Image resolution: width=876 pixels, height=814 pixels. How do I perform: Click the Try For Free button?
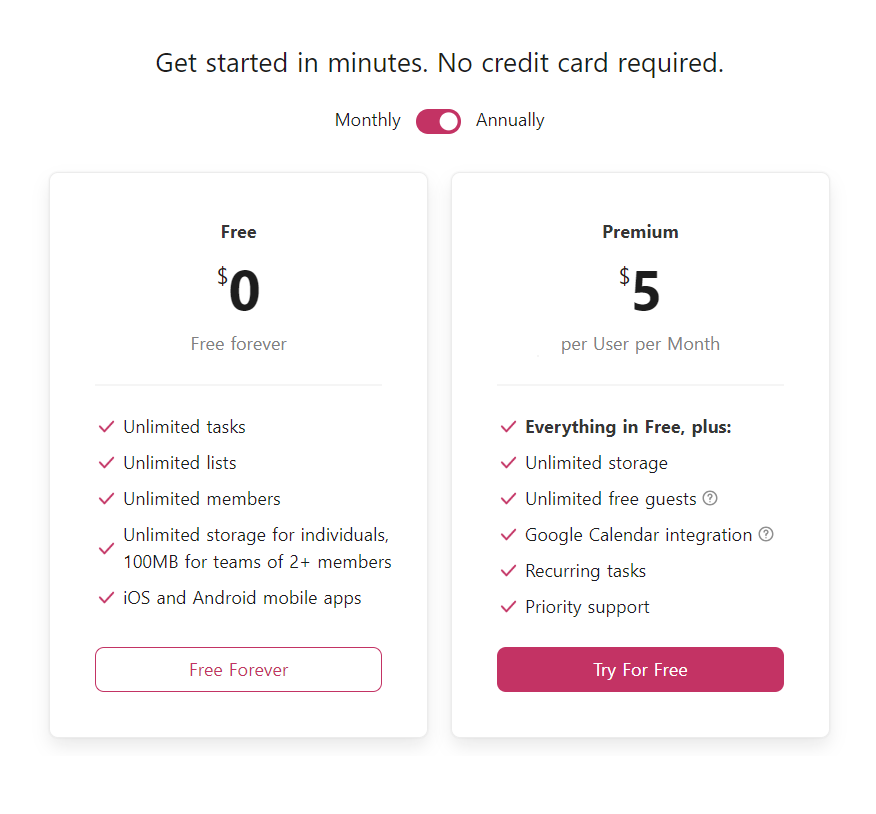(x=640, y=669)
